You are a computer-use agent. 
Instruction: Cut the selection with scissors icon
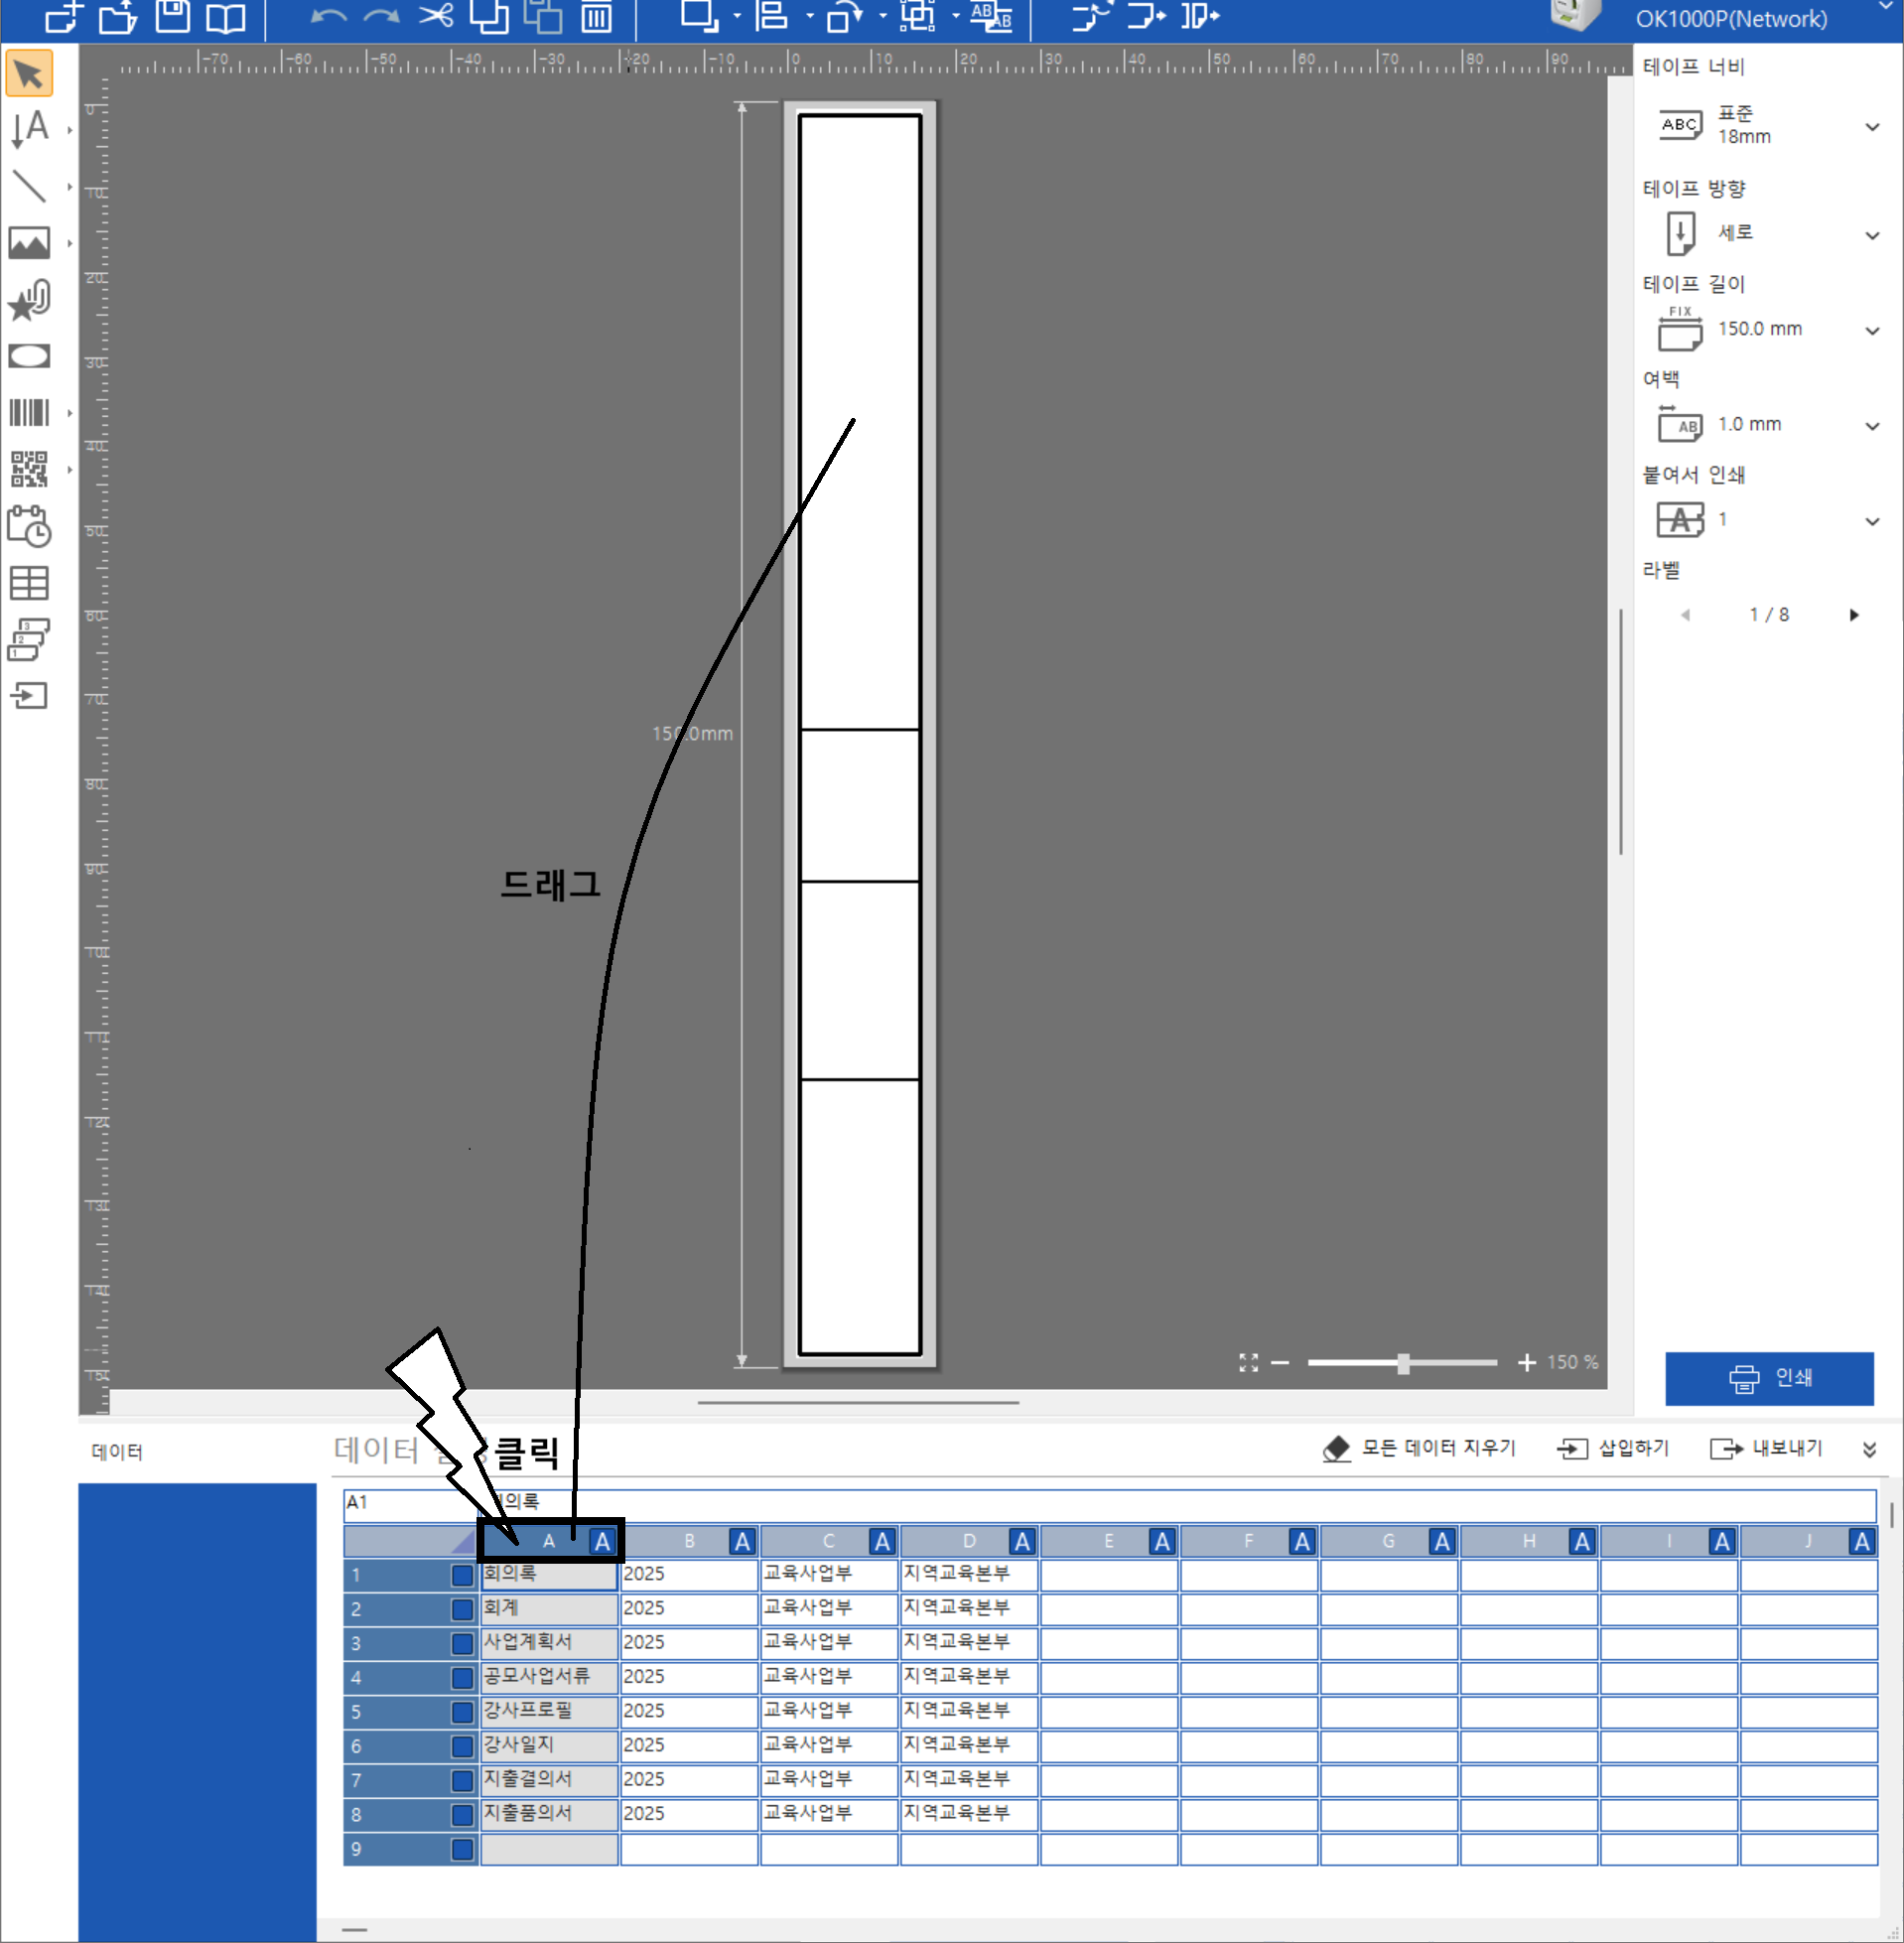(x=436, y=16)
